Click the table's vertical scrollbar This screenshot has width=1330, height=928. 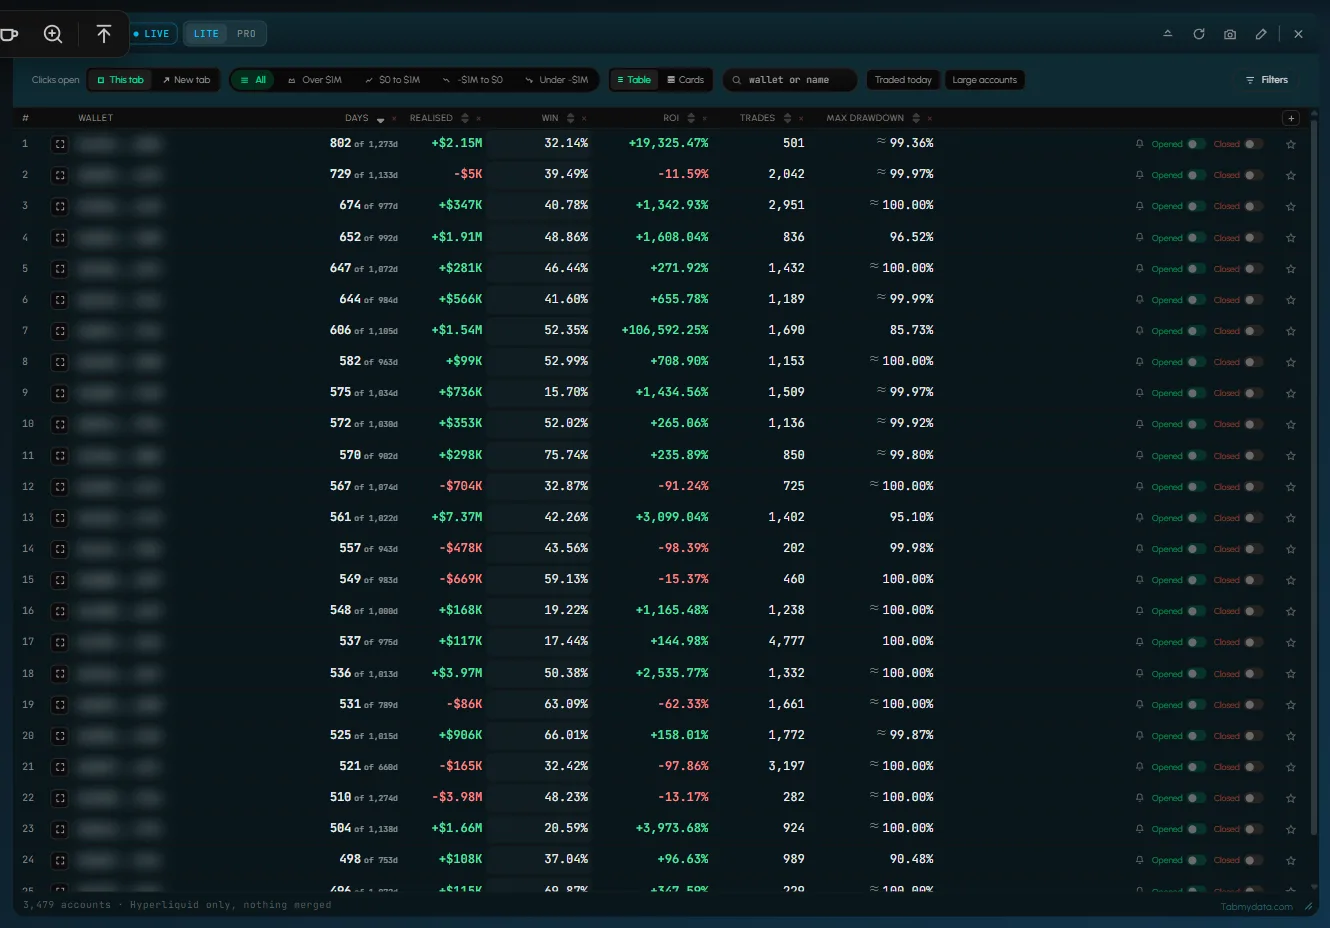(1313, 480)
